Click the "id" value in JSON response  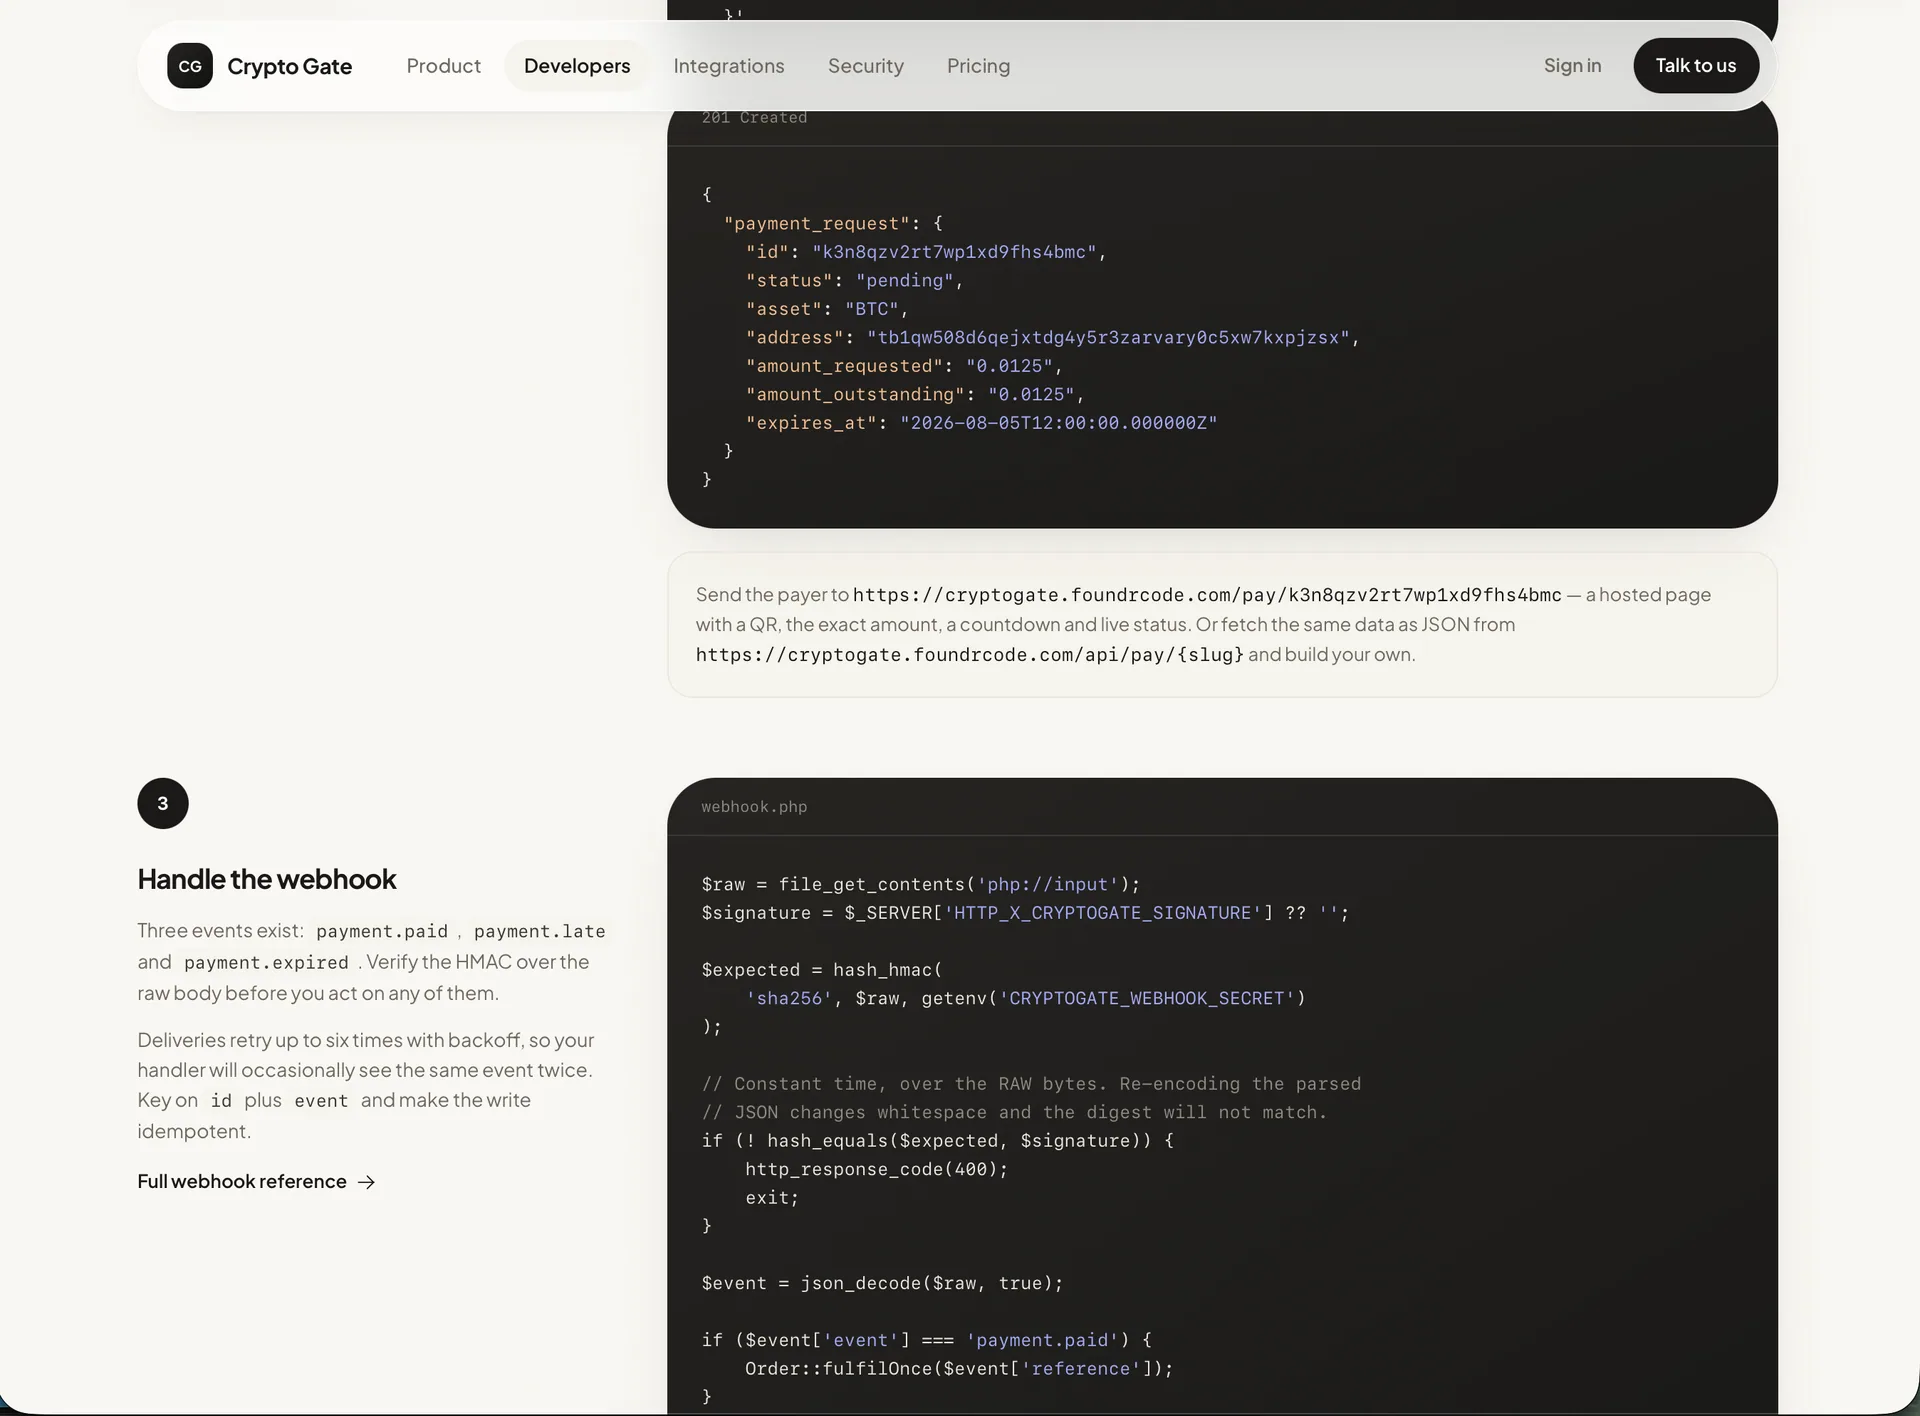click(954, 252)
